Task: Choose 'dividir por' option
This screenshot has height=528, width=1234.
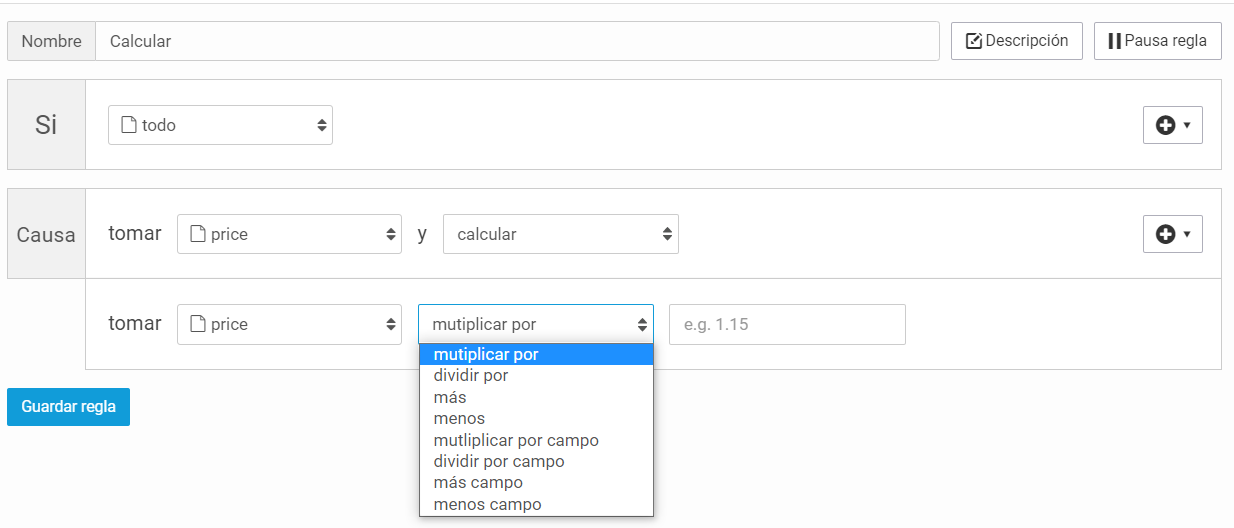Action: click(x=536, y=376)
